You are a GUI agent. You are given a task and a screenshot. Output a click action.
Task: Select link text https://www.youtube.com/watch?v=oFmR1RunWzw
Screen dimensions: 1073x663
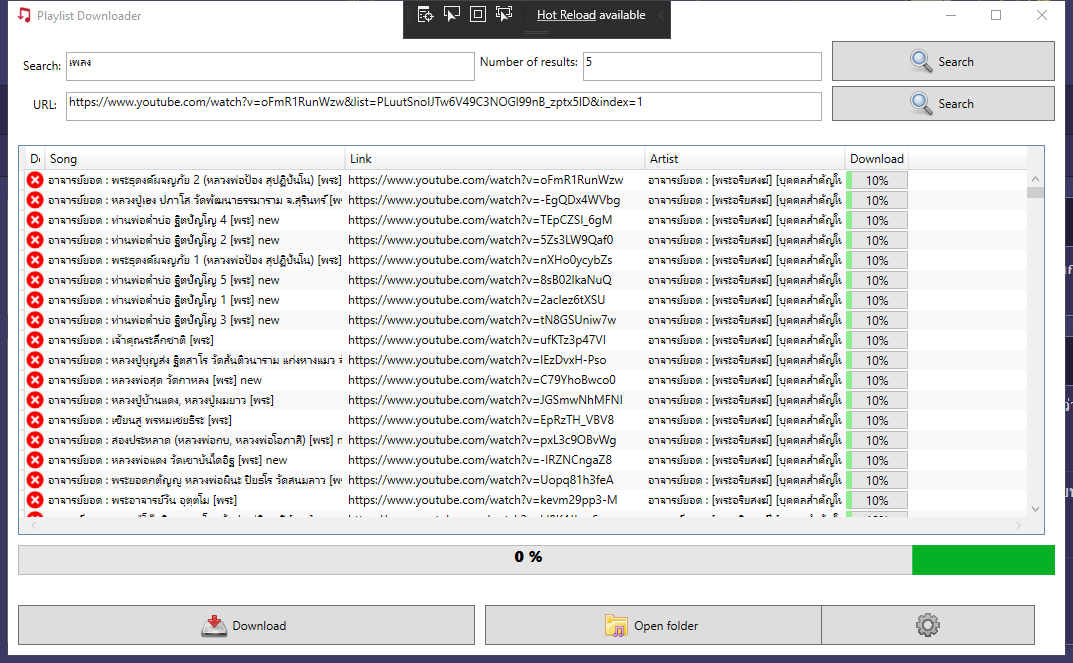486,180
